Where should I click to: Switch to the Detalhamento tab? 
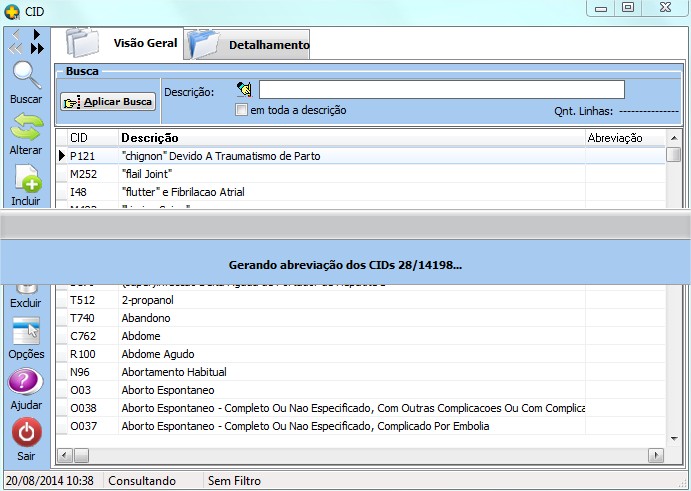[248, 44]
